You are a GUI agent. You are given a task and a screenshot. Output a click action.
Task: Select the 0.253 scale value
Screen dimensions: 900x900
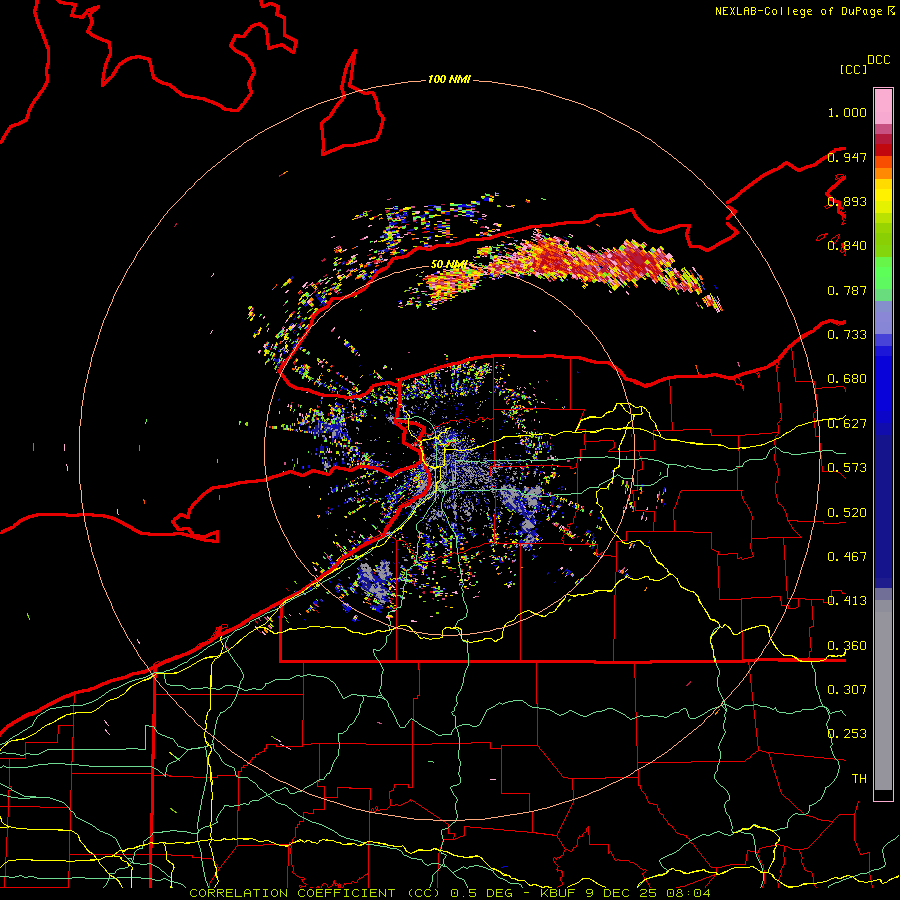847,734
